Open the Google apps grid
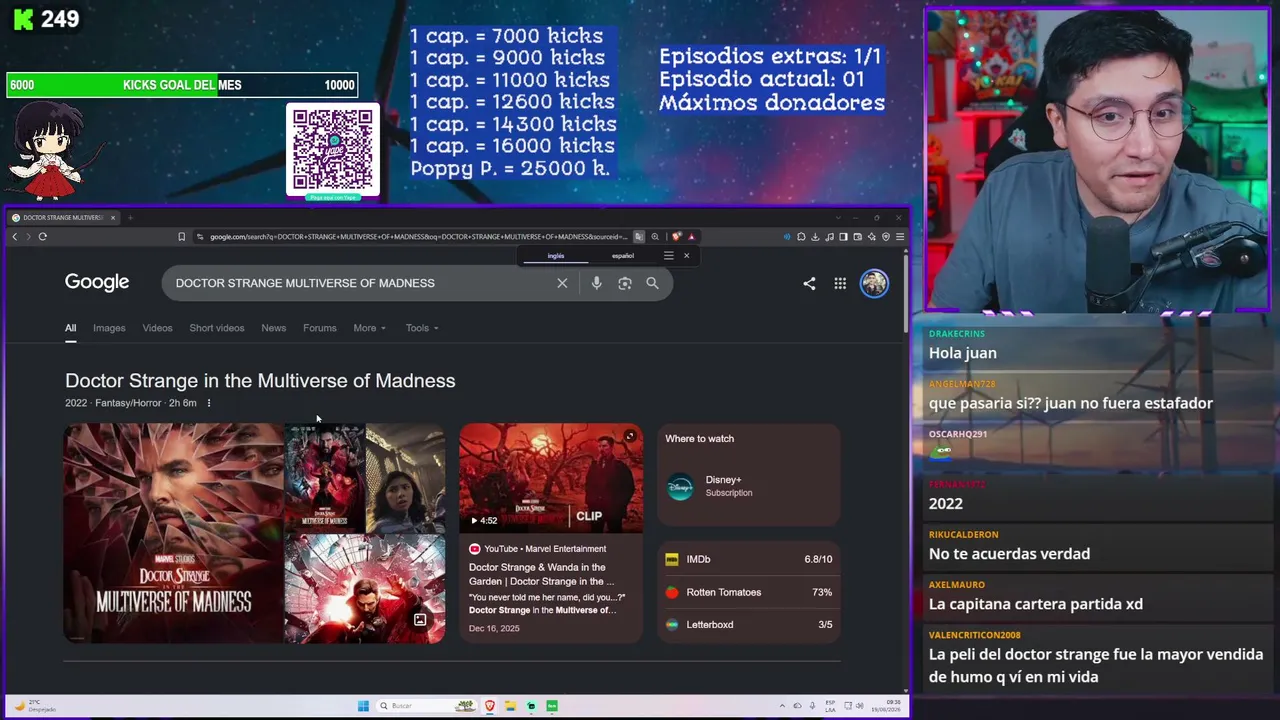Viewport: 1280px width, 720px height. 840,283
